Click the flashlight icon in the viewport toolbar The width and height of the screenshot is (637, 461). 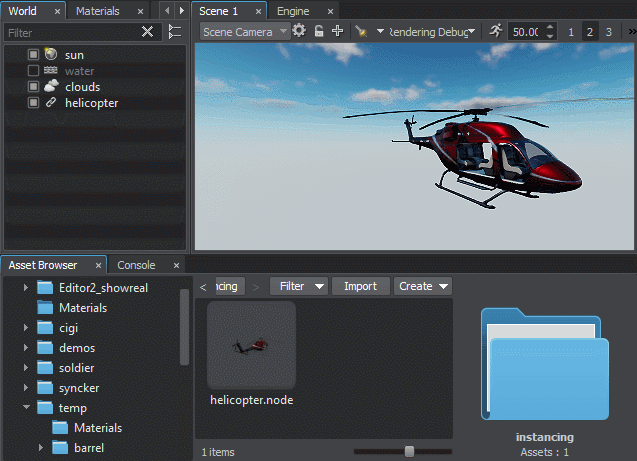tap(361, 31)
